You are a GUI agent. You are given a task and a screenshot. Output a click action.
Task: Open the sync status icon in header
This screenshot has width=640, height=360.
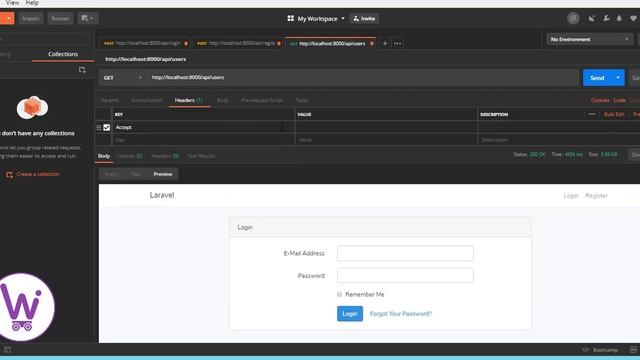(x=573, y=18)
